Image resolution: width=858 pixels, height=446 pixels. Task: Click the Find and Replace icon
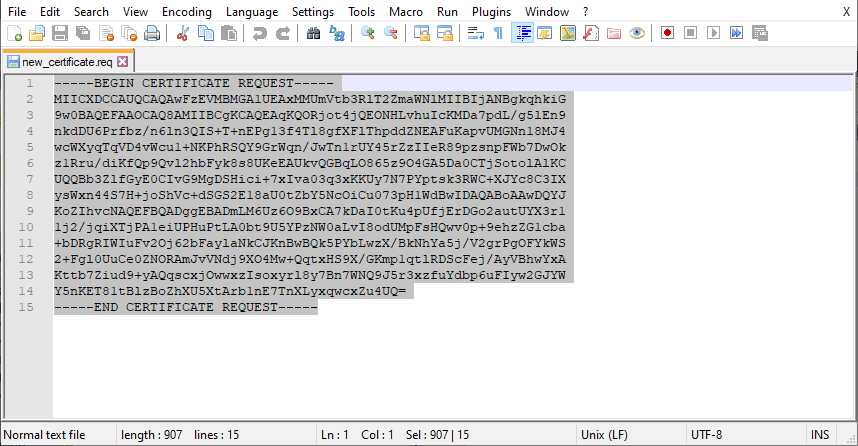tap(337, 33)
